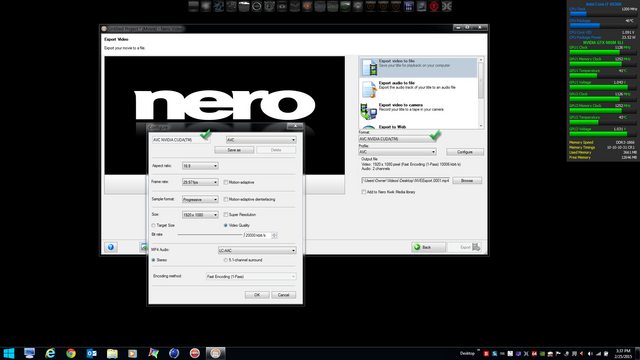Open the Format dropdown showing AVC NVIDIA CUDA
Image resolution: width=640 pixels, height=360 pixels.
(x=398, y=139)
